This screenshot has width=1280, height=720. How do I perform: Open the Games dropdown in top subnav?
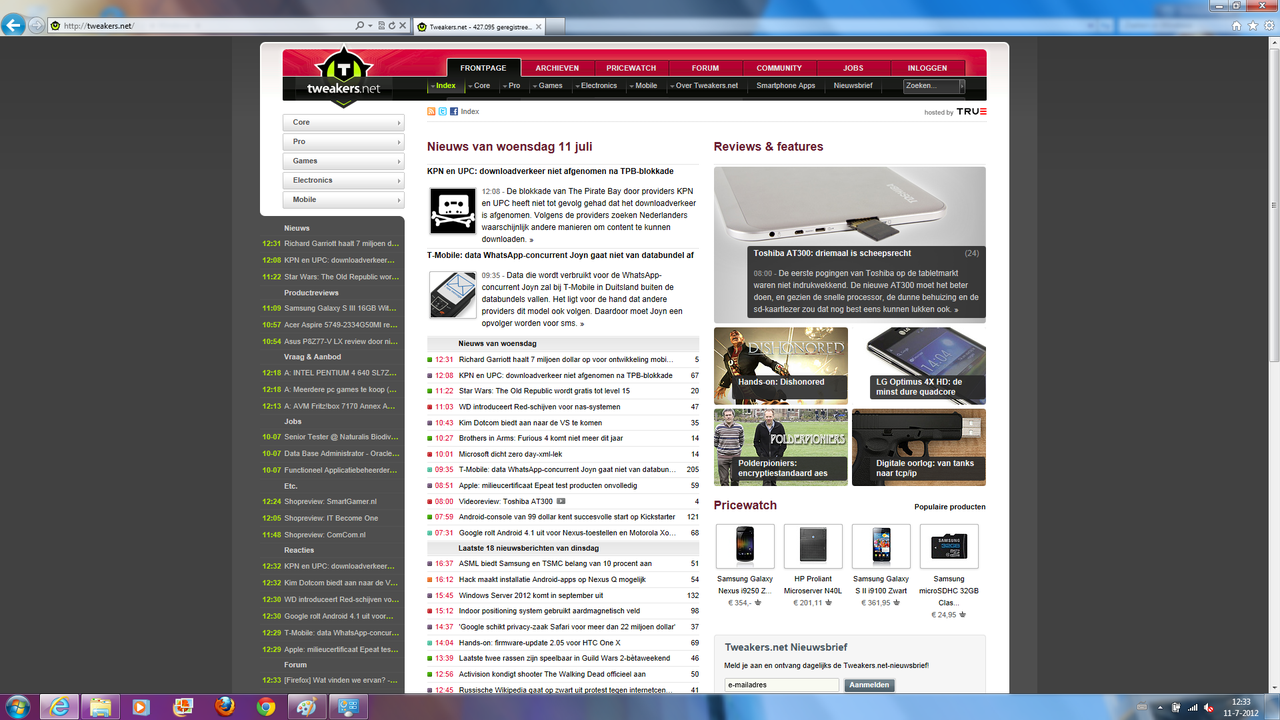547,86
